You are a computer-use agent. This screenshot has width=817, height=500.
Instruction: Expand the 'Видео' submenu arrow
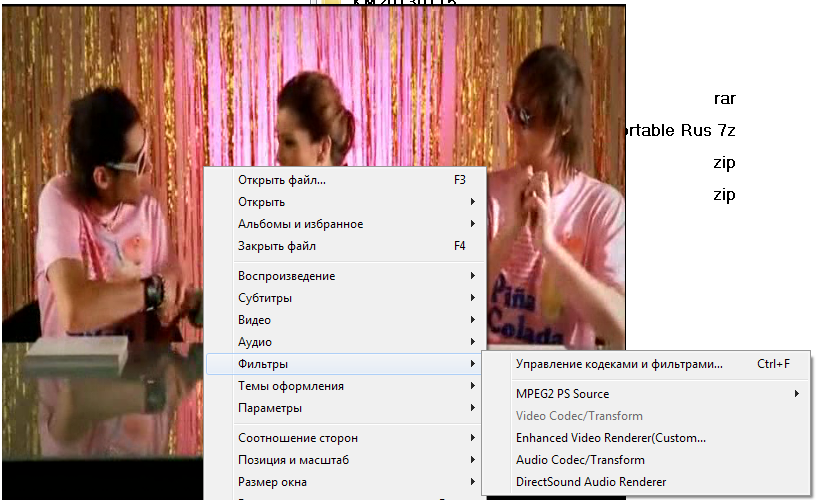pyautogui.click(x=472, y=321)
